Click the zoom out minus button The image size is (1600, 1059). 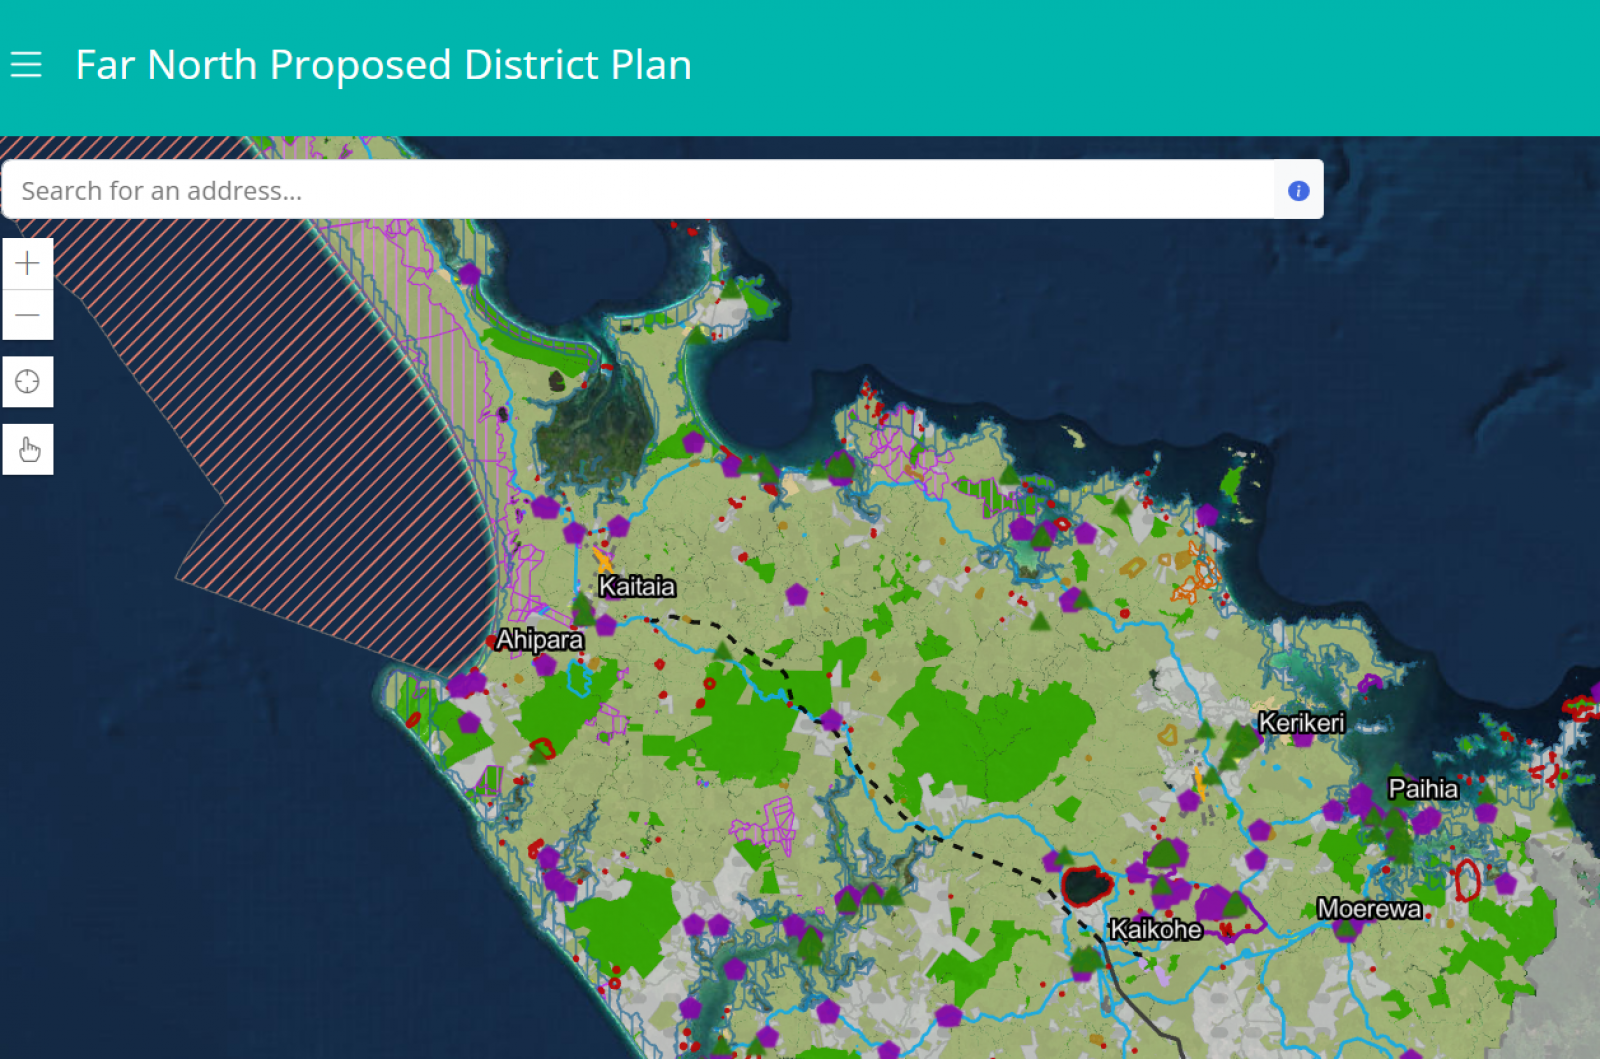coord(28,315)
